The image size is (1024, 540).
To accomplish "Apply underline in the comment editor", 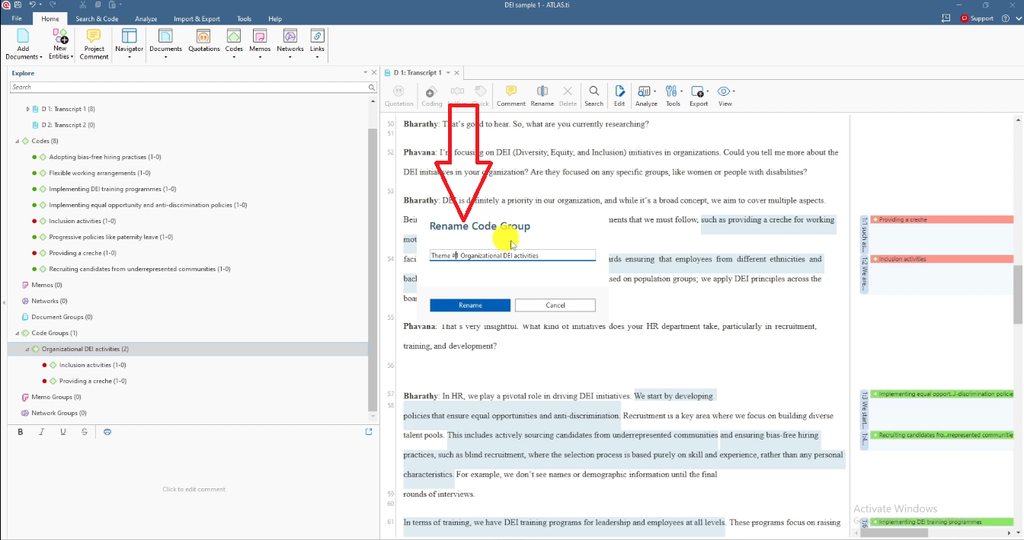I will pyautogui.click(x=63, y=432).
